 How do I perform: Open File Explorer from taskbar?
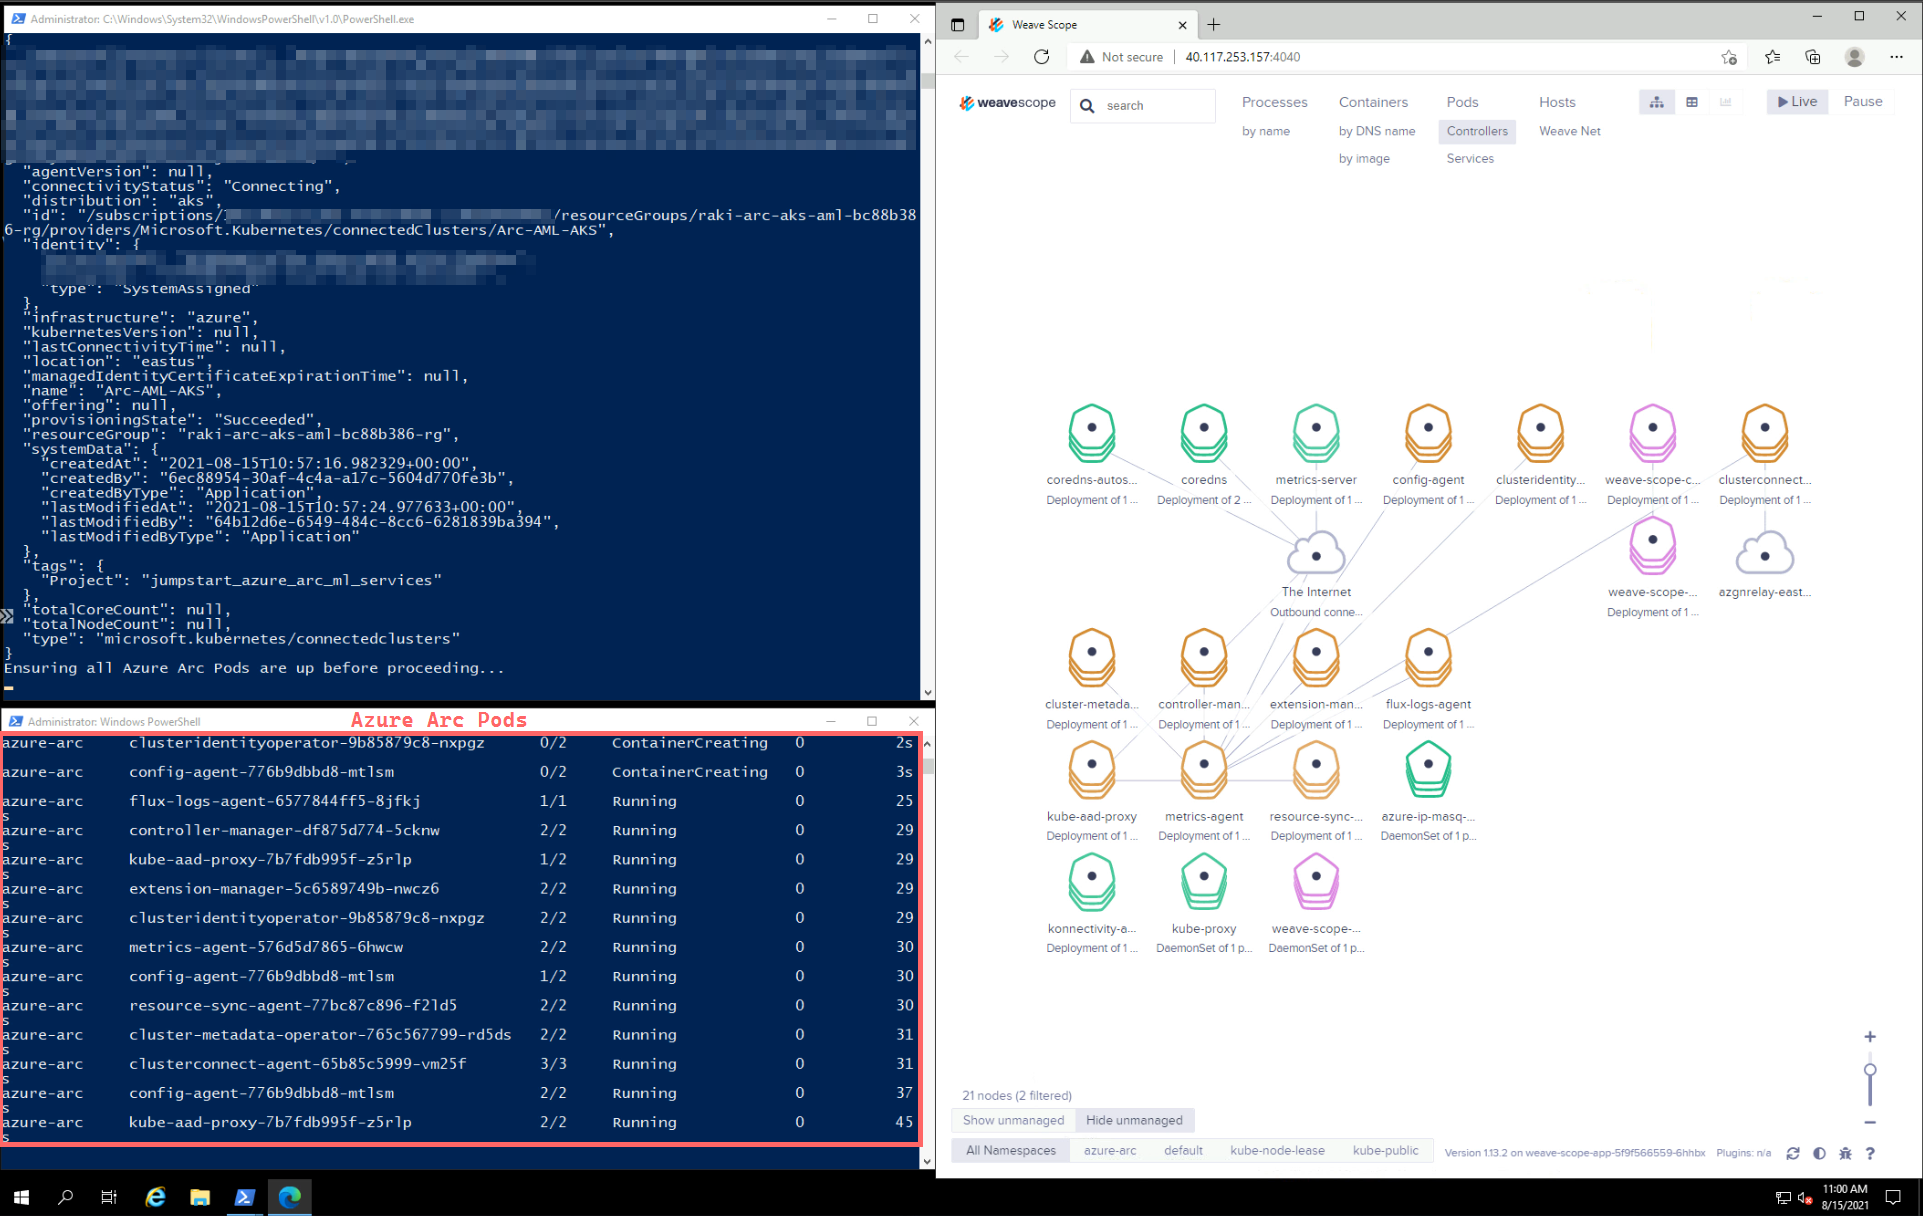coord(200,1197)
